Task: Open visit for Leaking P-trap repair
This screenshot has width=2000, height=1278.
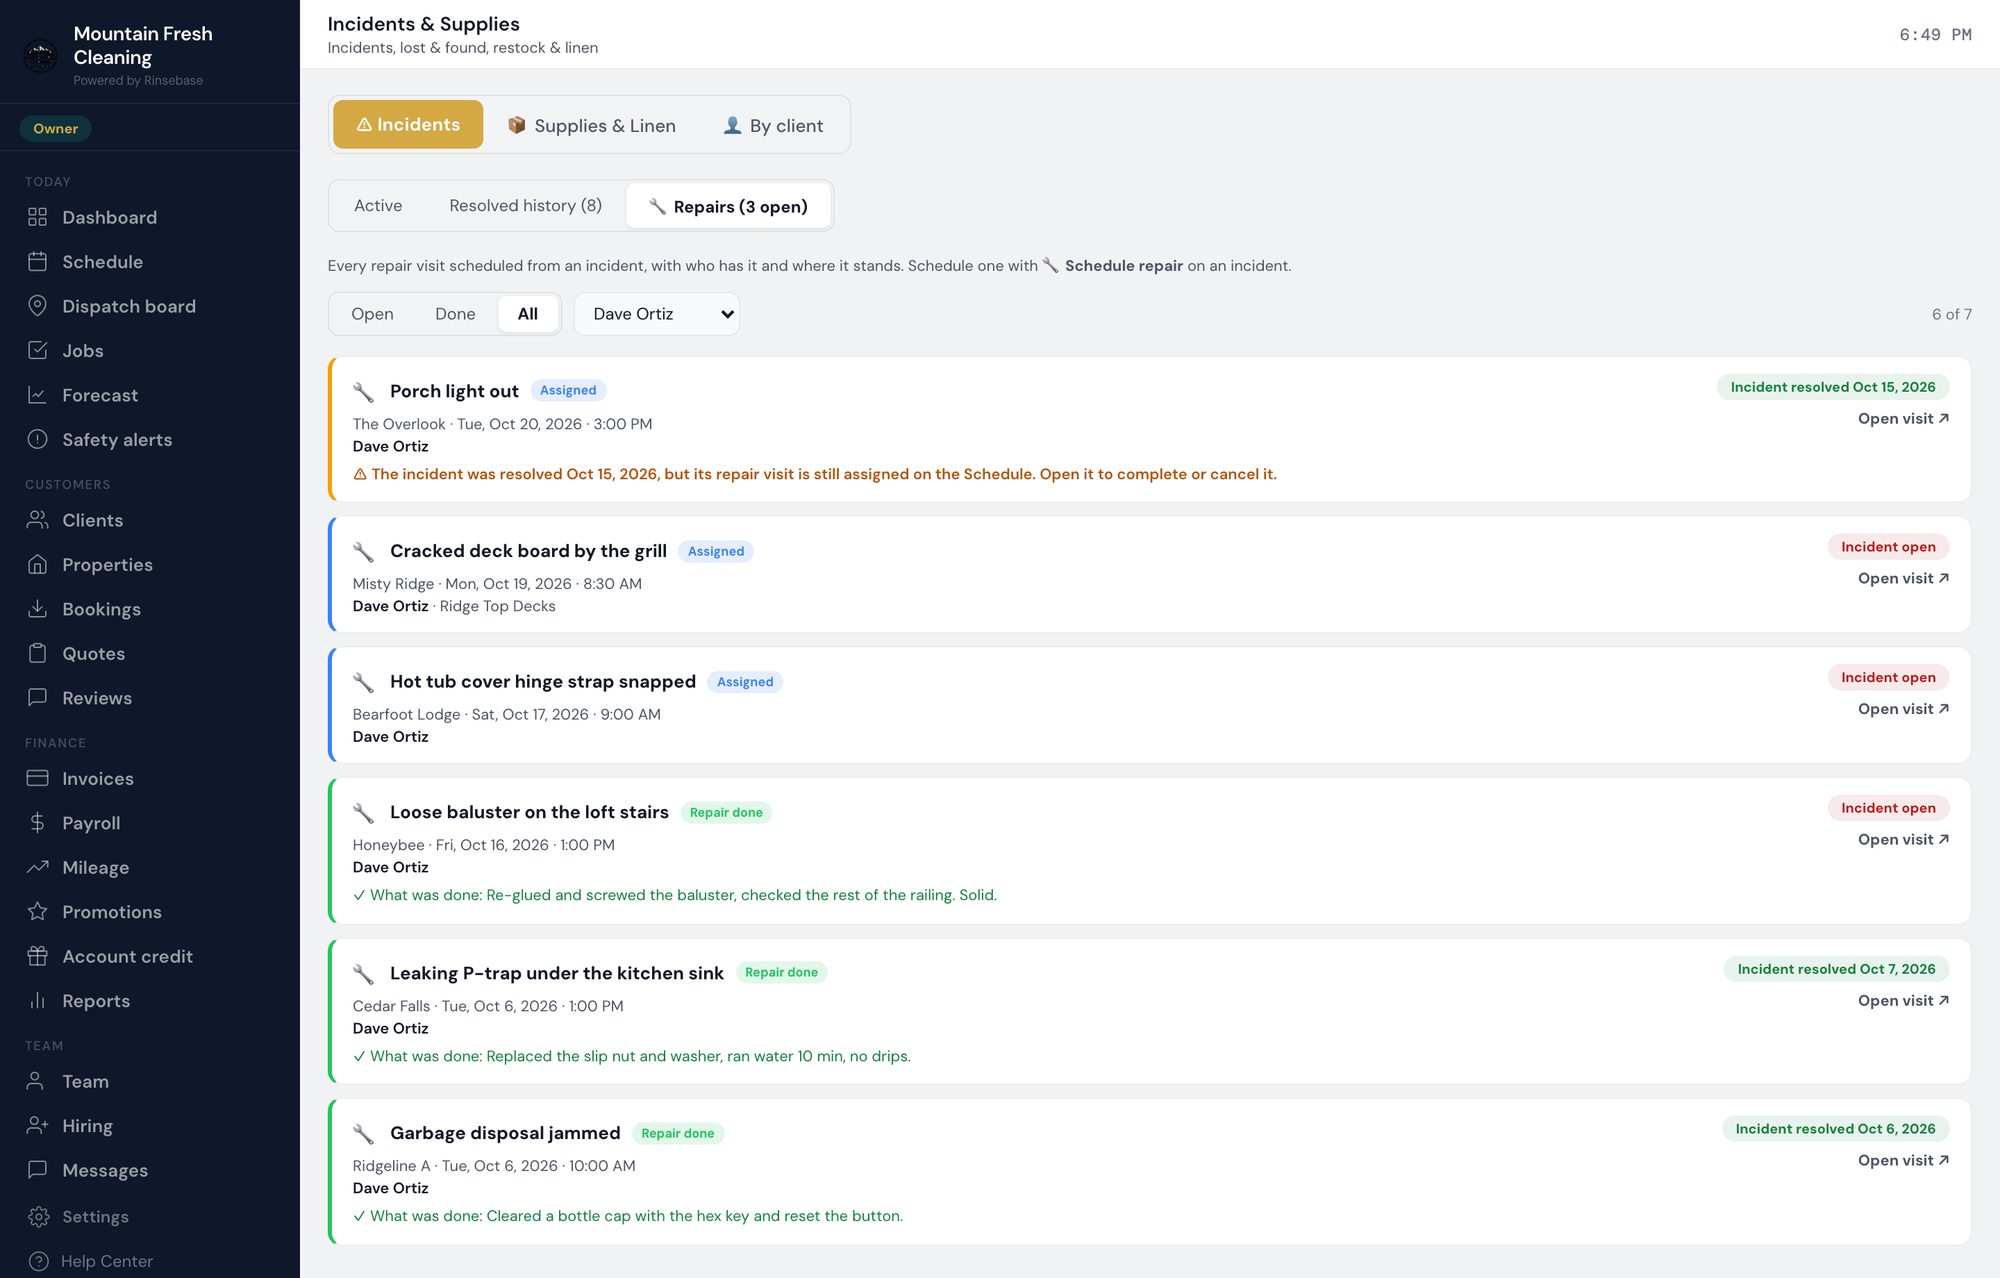Action: [1903, 1001]
